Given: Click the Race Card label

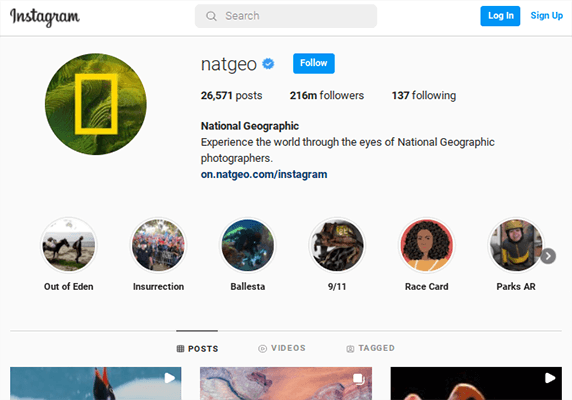Looking at the screenshot, I should coord(426,287).
